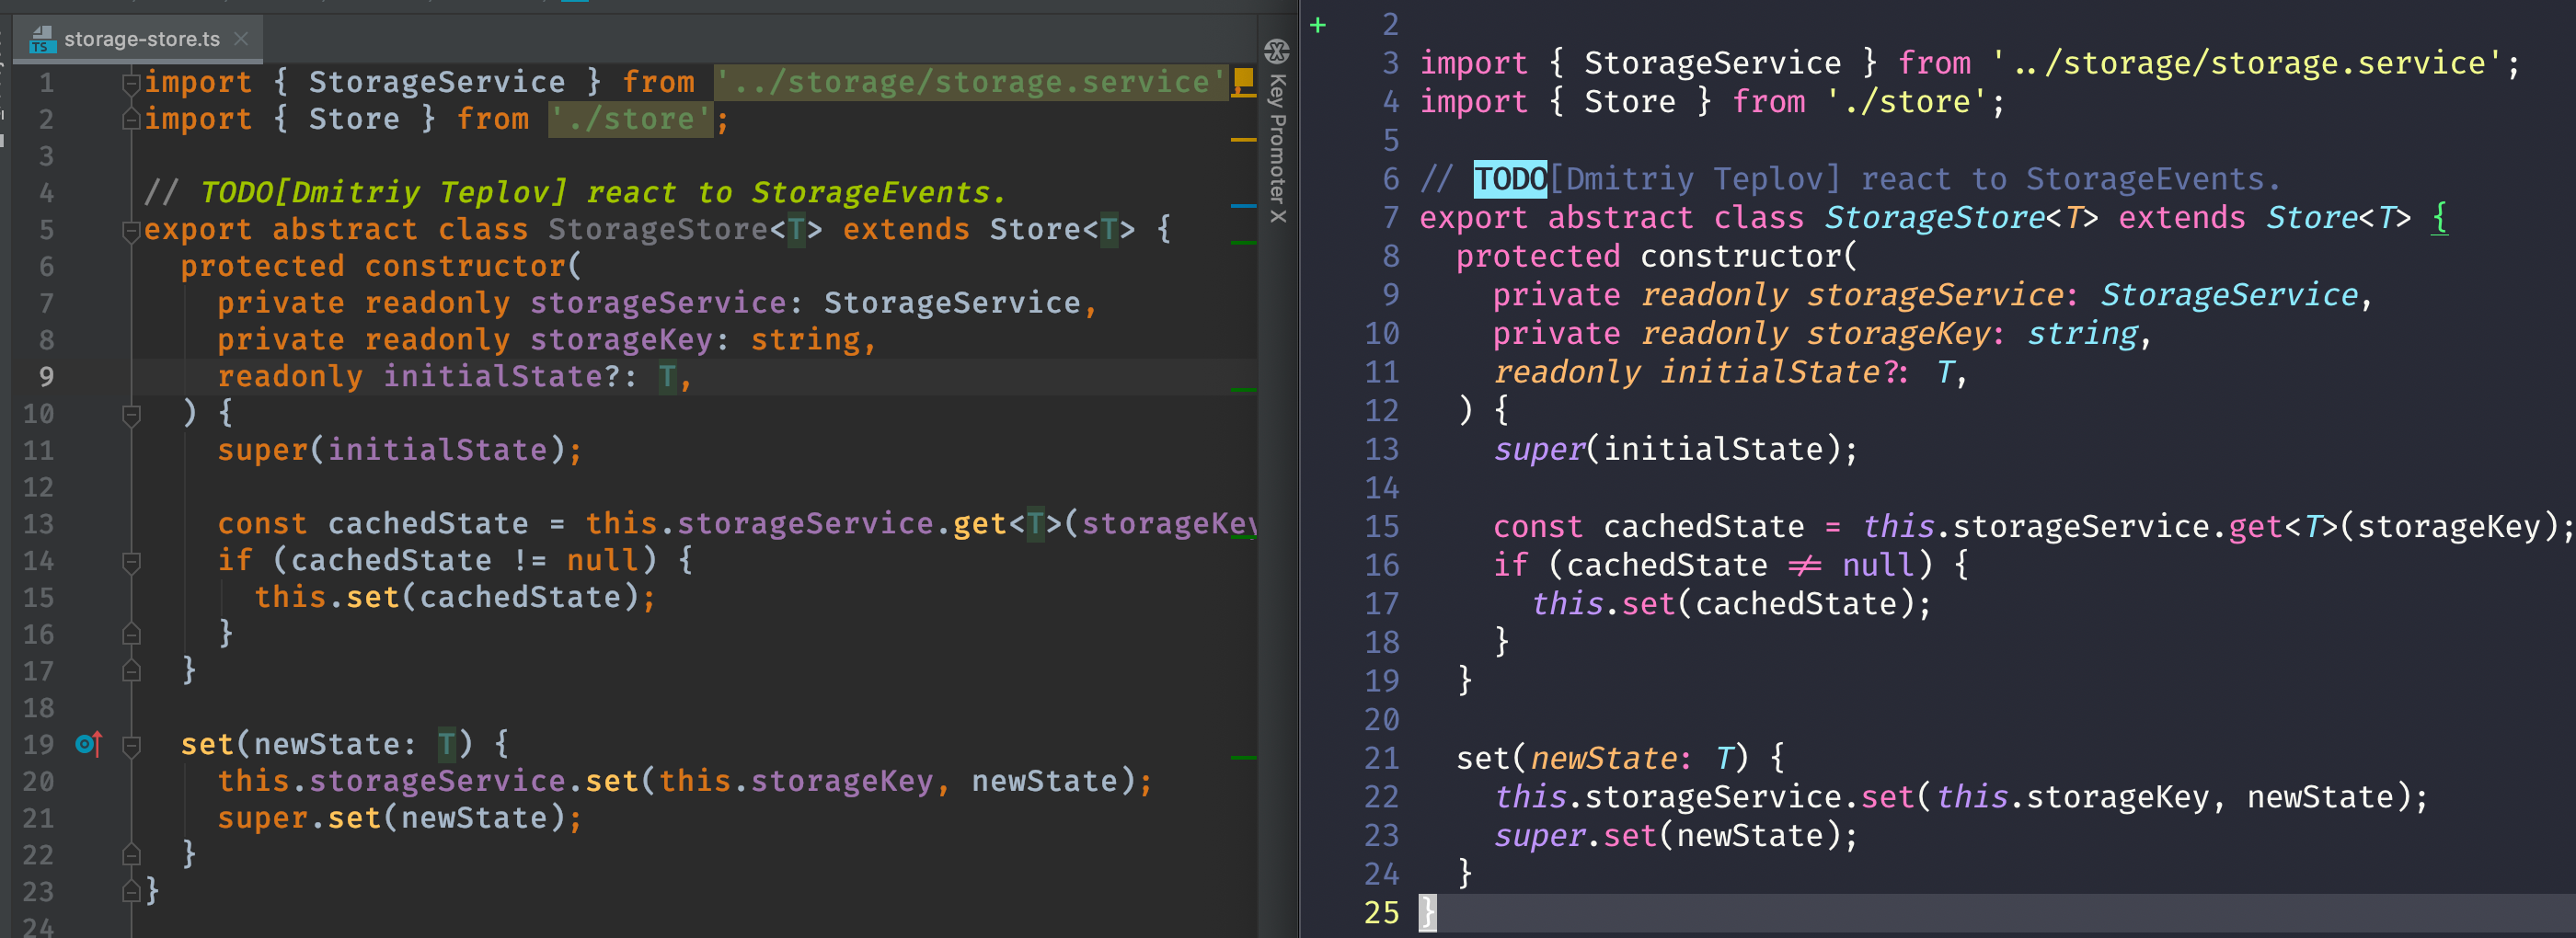2576x938 pixels.
Task: Click line number 15 in right editor gutter
Action: [1382, 527]
